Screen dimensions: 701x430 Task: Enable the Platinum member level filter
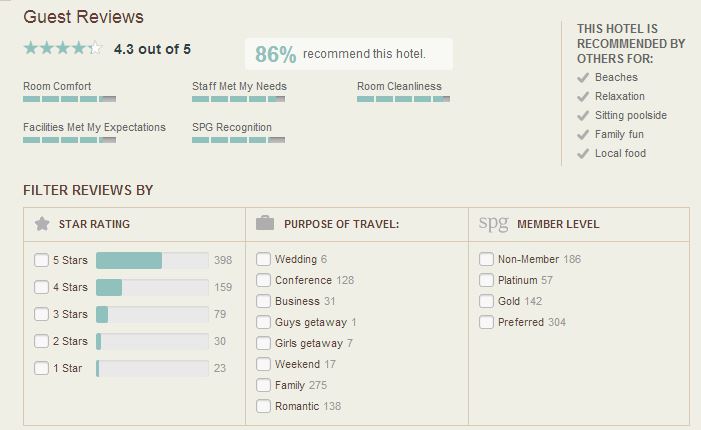486,280
